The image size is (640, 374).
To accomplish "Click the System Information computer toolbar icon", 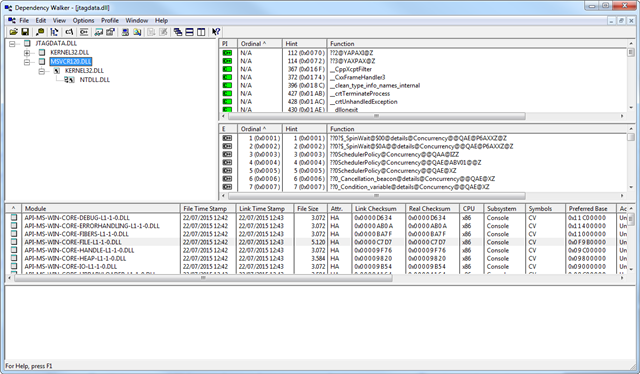I will pos(125,32).
